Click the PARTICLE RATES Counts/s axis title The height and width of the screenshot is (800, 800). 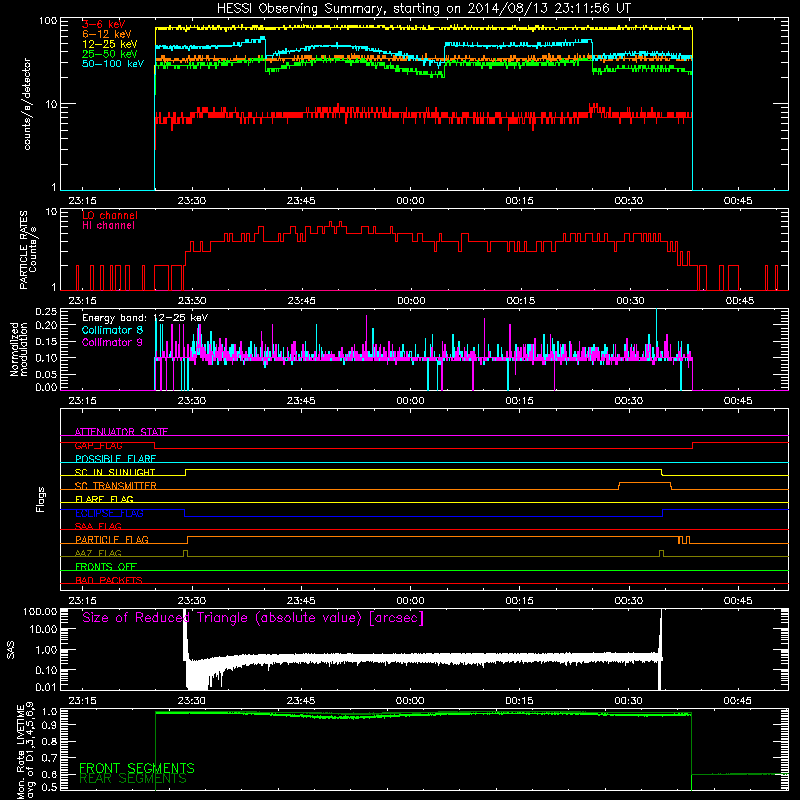pos(28,250)
